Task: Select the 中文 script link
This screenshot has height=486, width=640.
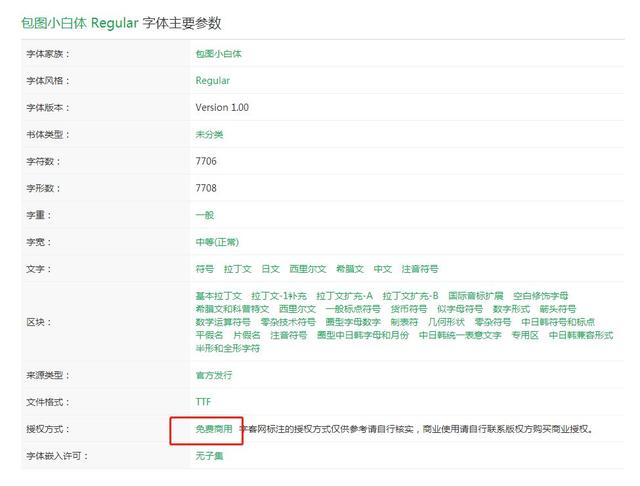Action: (383, 269)
